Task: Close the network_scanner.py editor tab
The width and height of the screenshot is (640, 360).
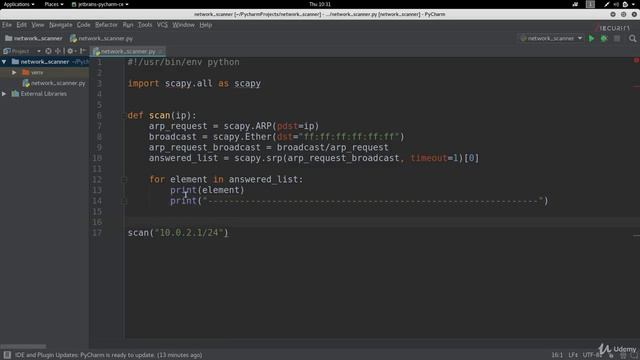Action: click(x=161, y=51)
